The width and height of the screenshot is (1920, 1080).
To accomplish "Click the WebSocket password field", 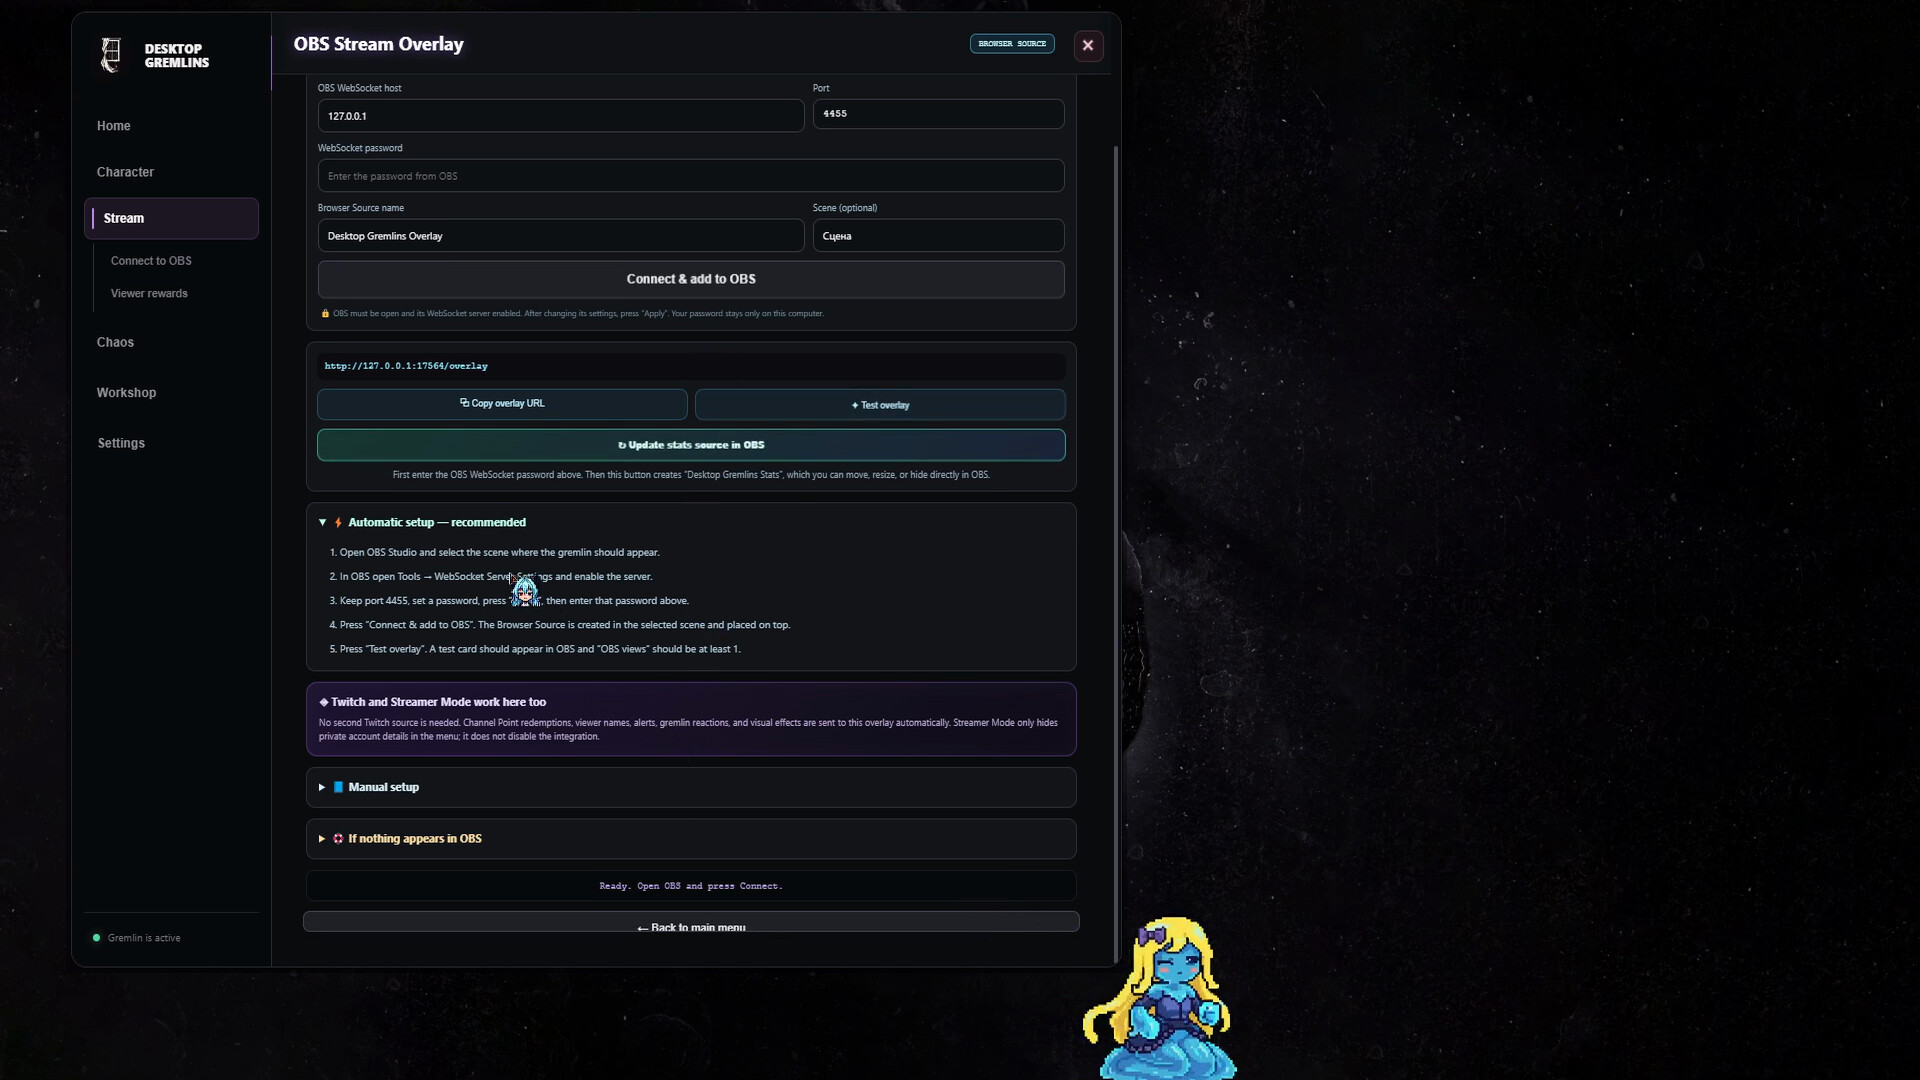I will (x=691, y=176).
